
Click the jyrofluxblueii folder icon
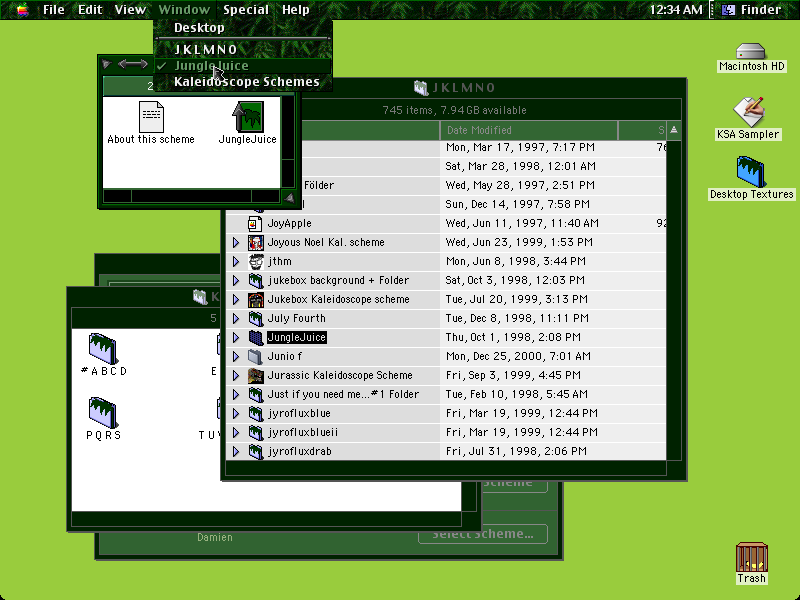255,432
